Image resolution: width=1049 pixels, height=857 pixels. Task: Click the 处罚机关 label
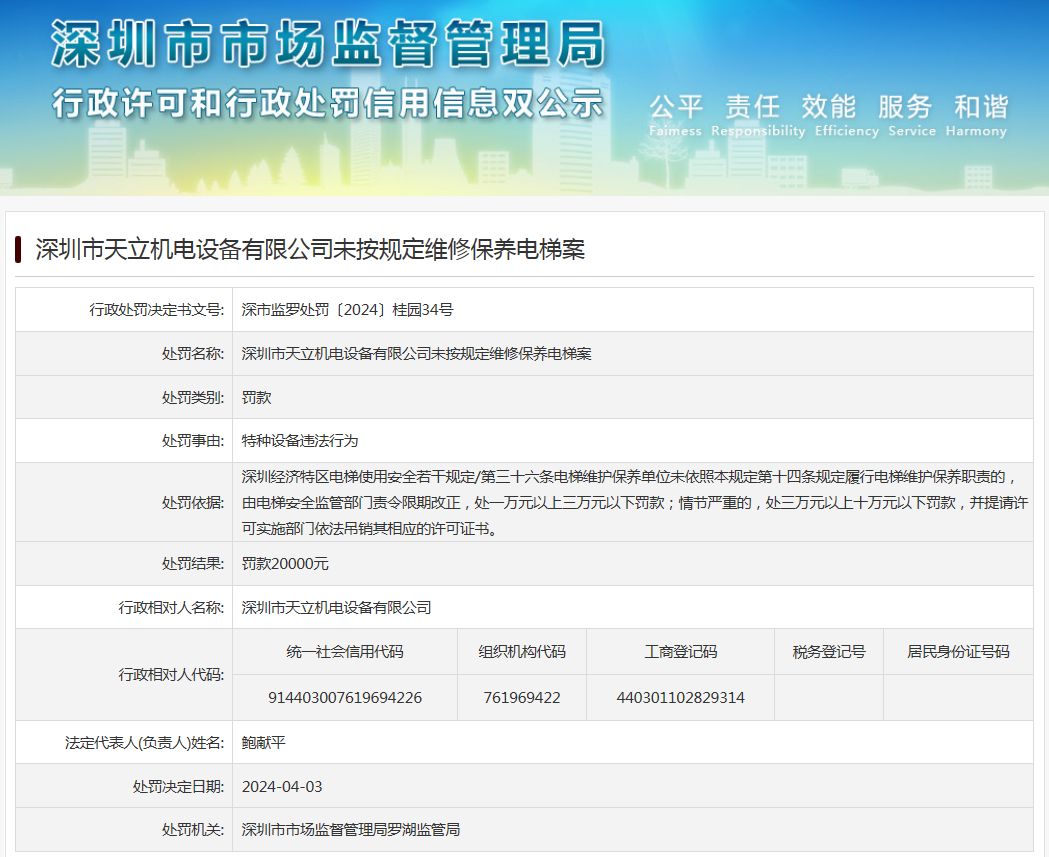click(x=193, y=830)
